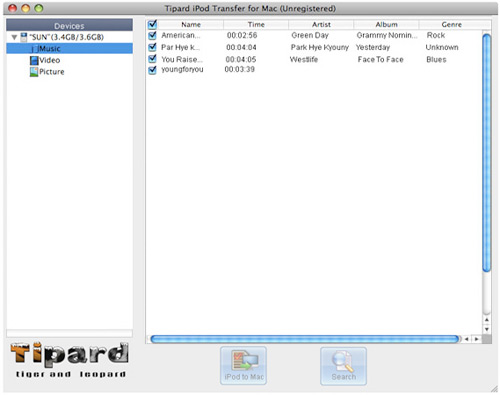Click the Grammy Nomin... album cell
Viewport: 500px width, 395px height.
pyautogui.click(x=387, y=35)
